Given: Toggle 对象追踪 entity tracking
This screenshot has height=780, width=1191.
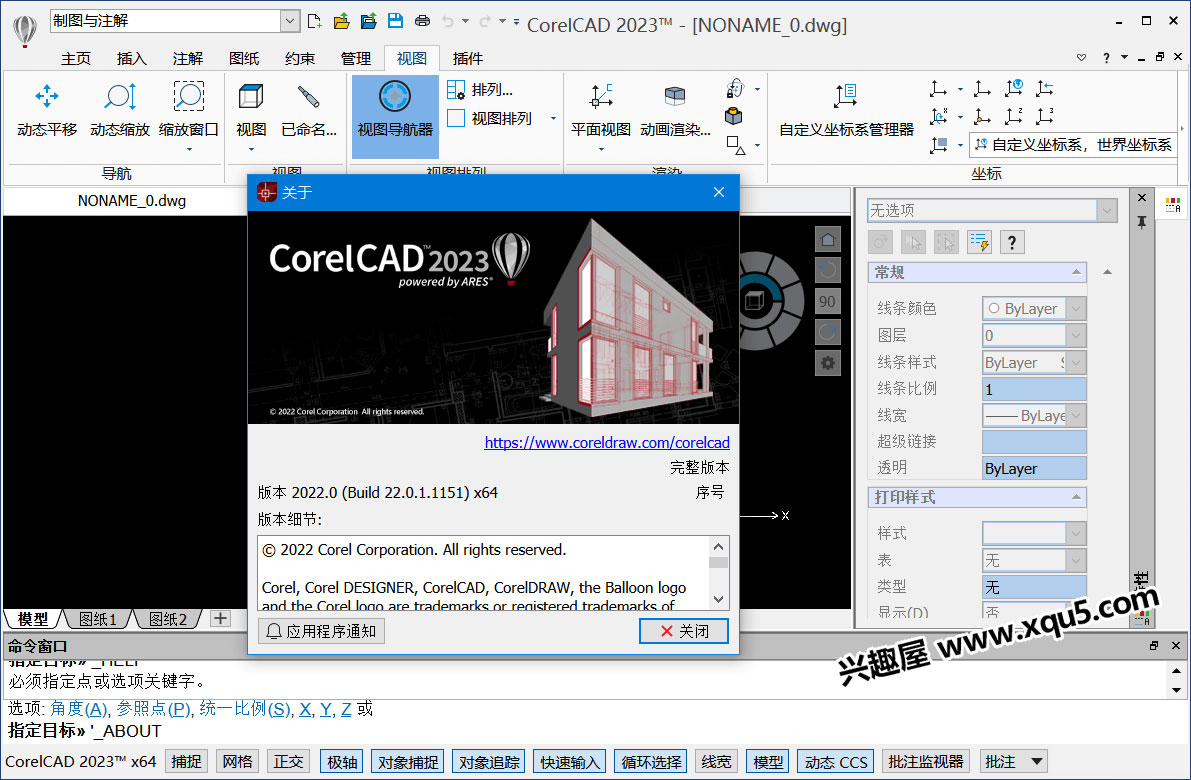Looking at the screenshot, I should (489, 762).
